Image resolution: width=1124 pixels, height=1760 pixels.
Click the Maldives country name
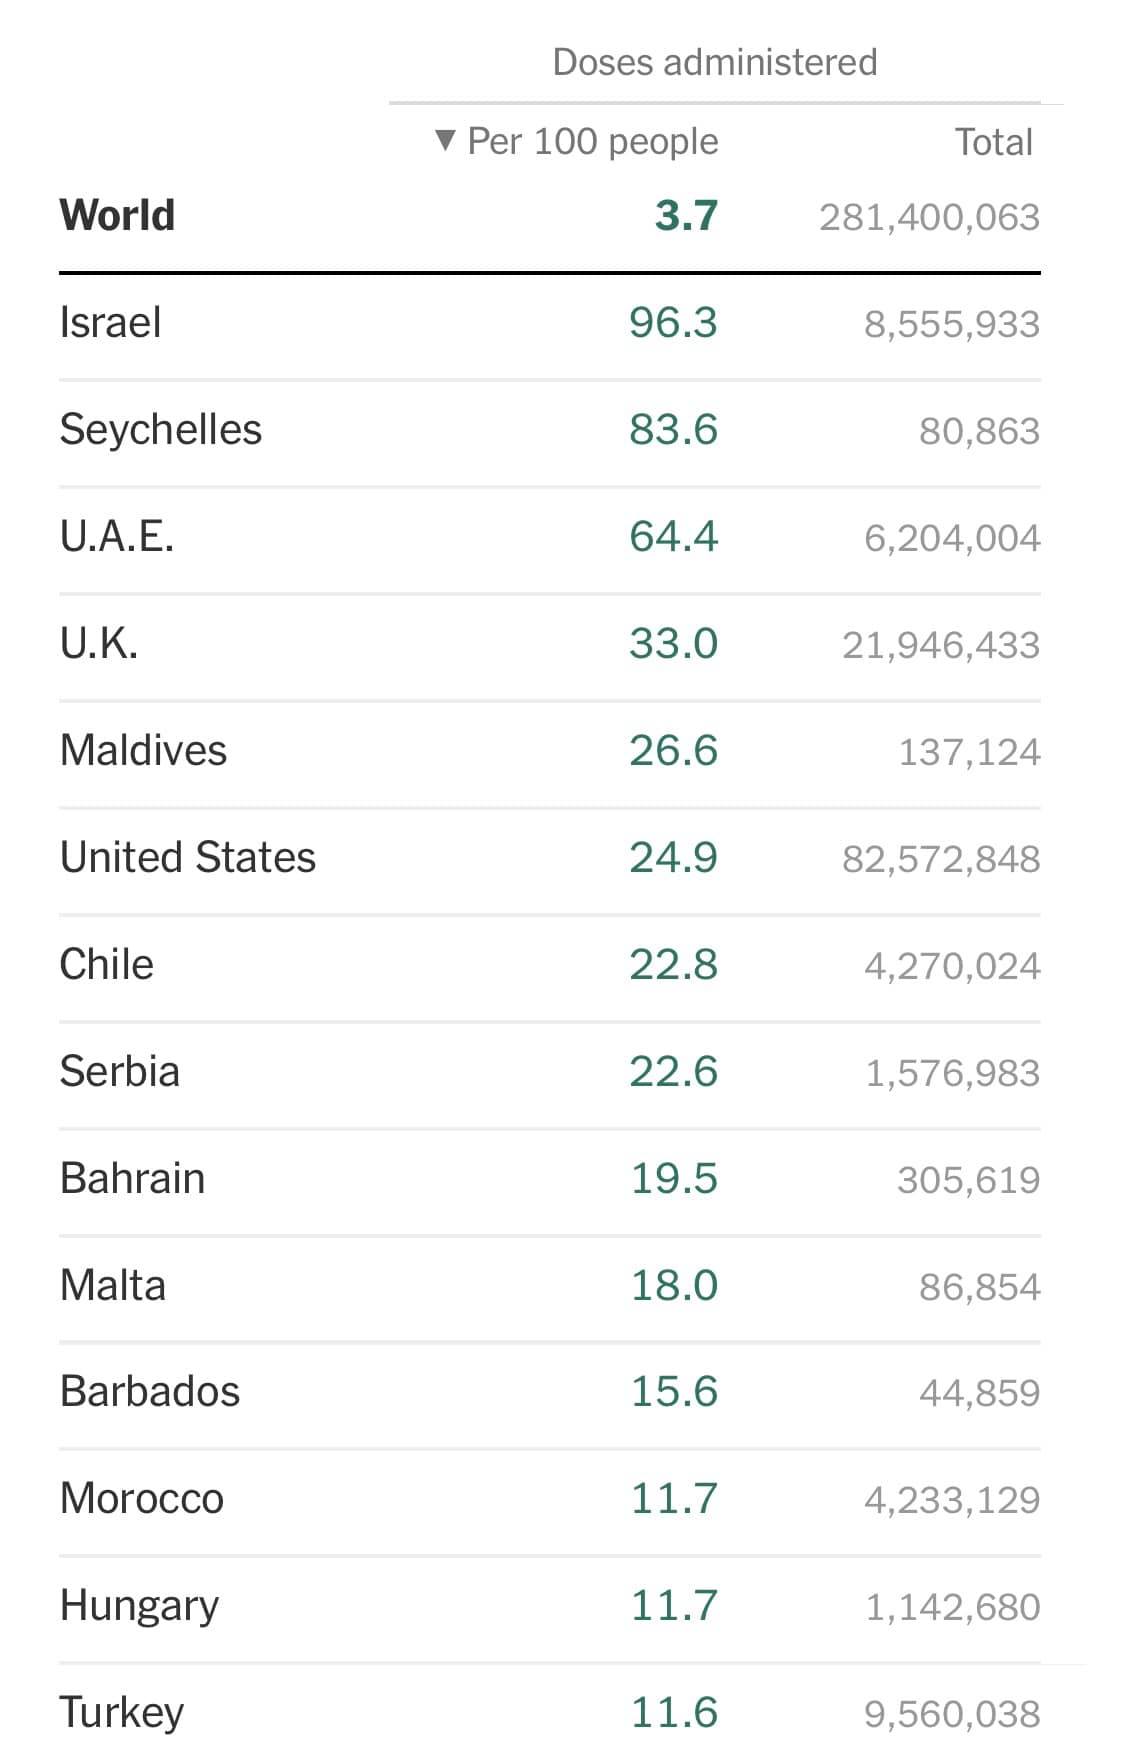pyautogui.click(x=143, y=751)
